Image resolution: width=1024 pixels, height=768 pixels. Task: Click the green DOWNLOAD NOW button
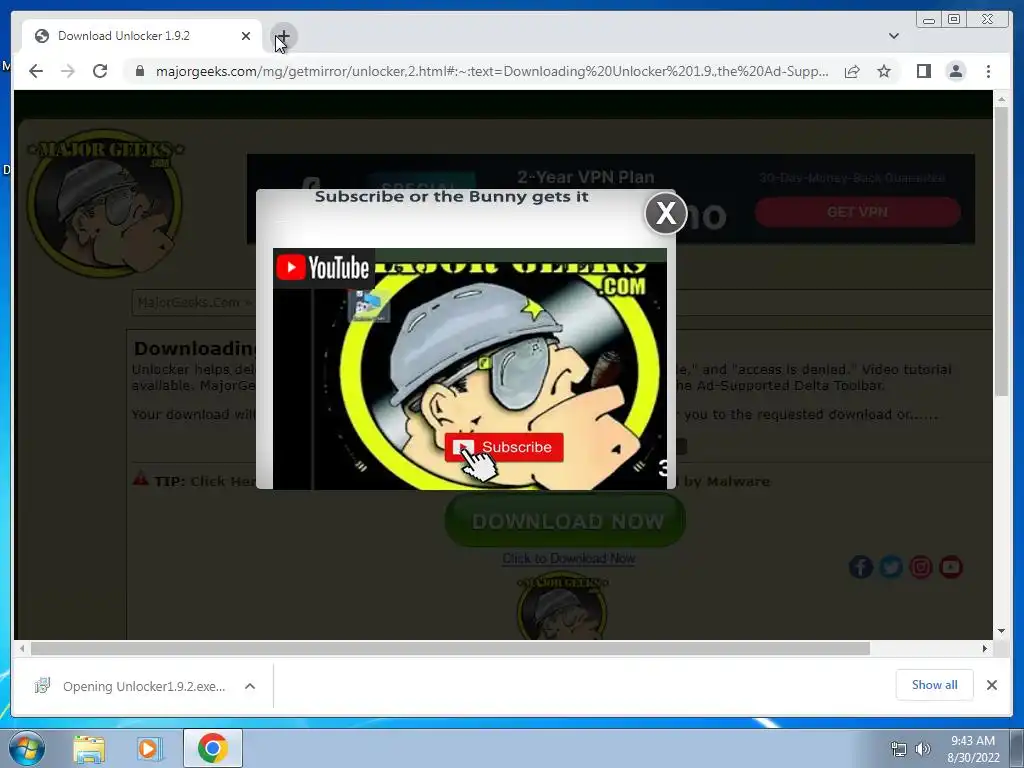[x=566, y=520]
